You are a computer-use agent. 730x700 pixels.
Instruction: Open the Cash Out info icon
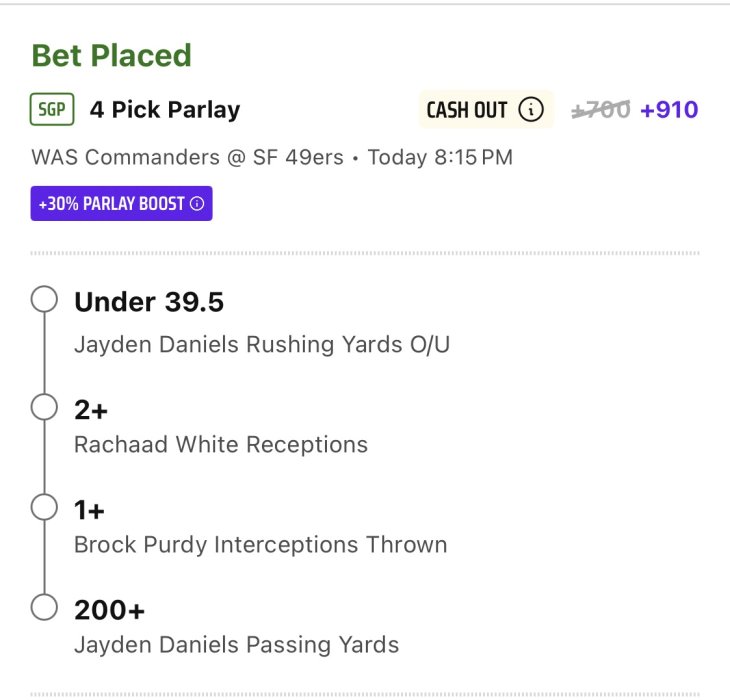(531, 109)
